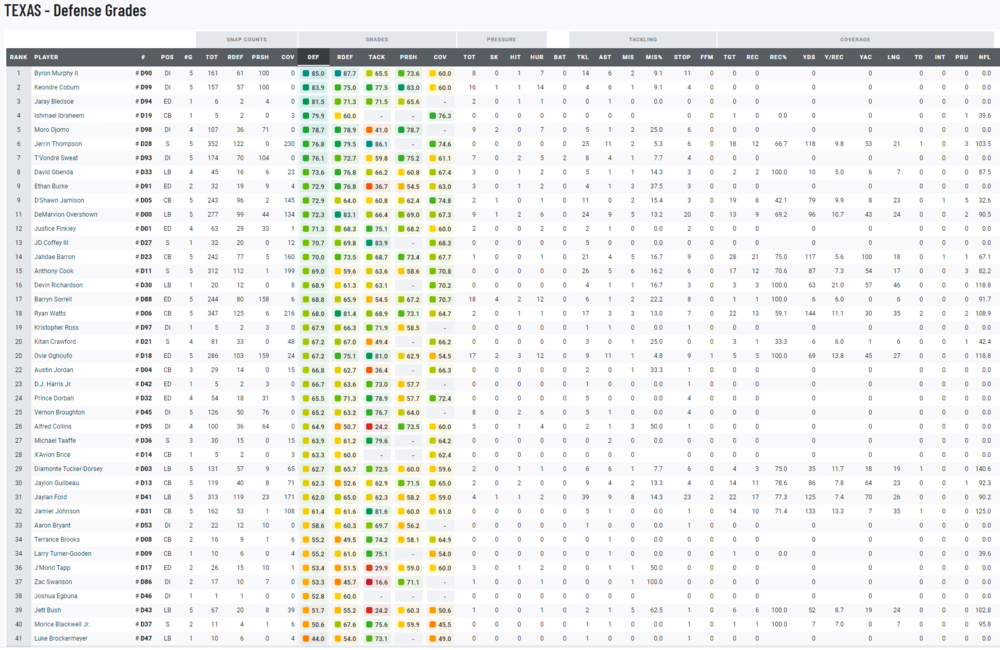
Task: Open Byron Murphy II player link
Action: (56, 73)
